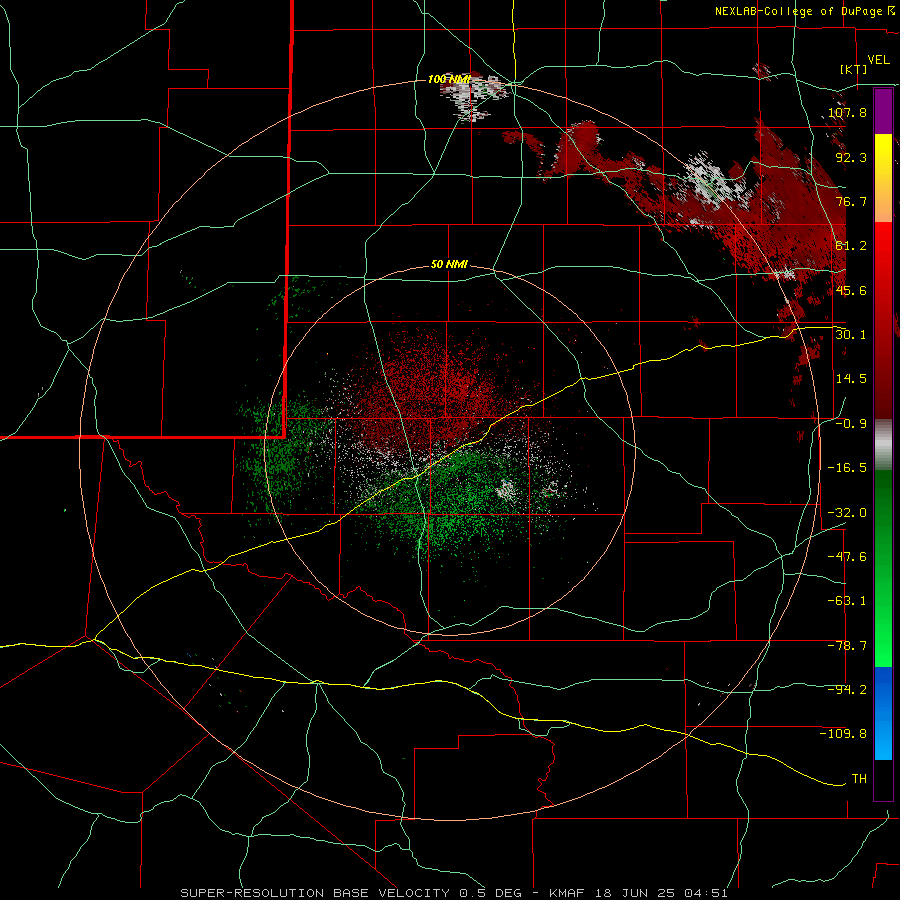
Task: Click the [KT] units label
Action: (x=854, y=69)
